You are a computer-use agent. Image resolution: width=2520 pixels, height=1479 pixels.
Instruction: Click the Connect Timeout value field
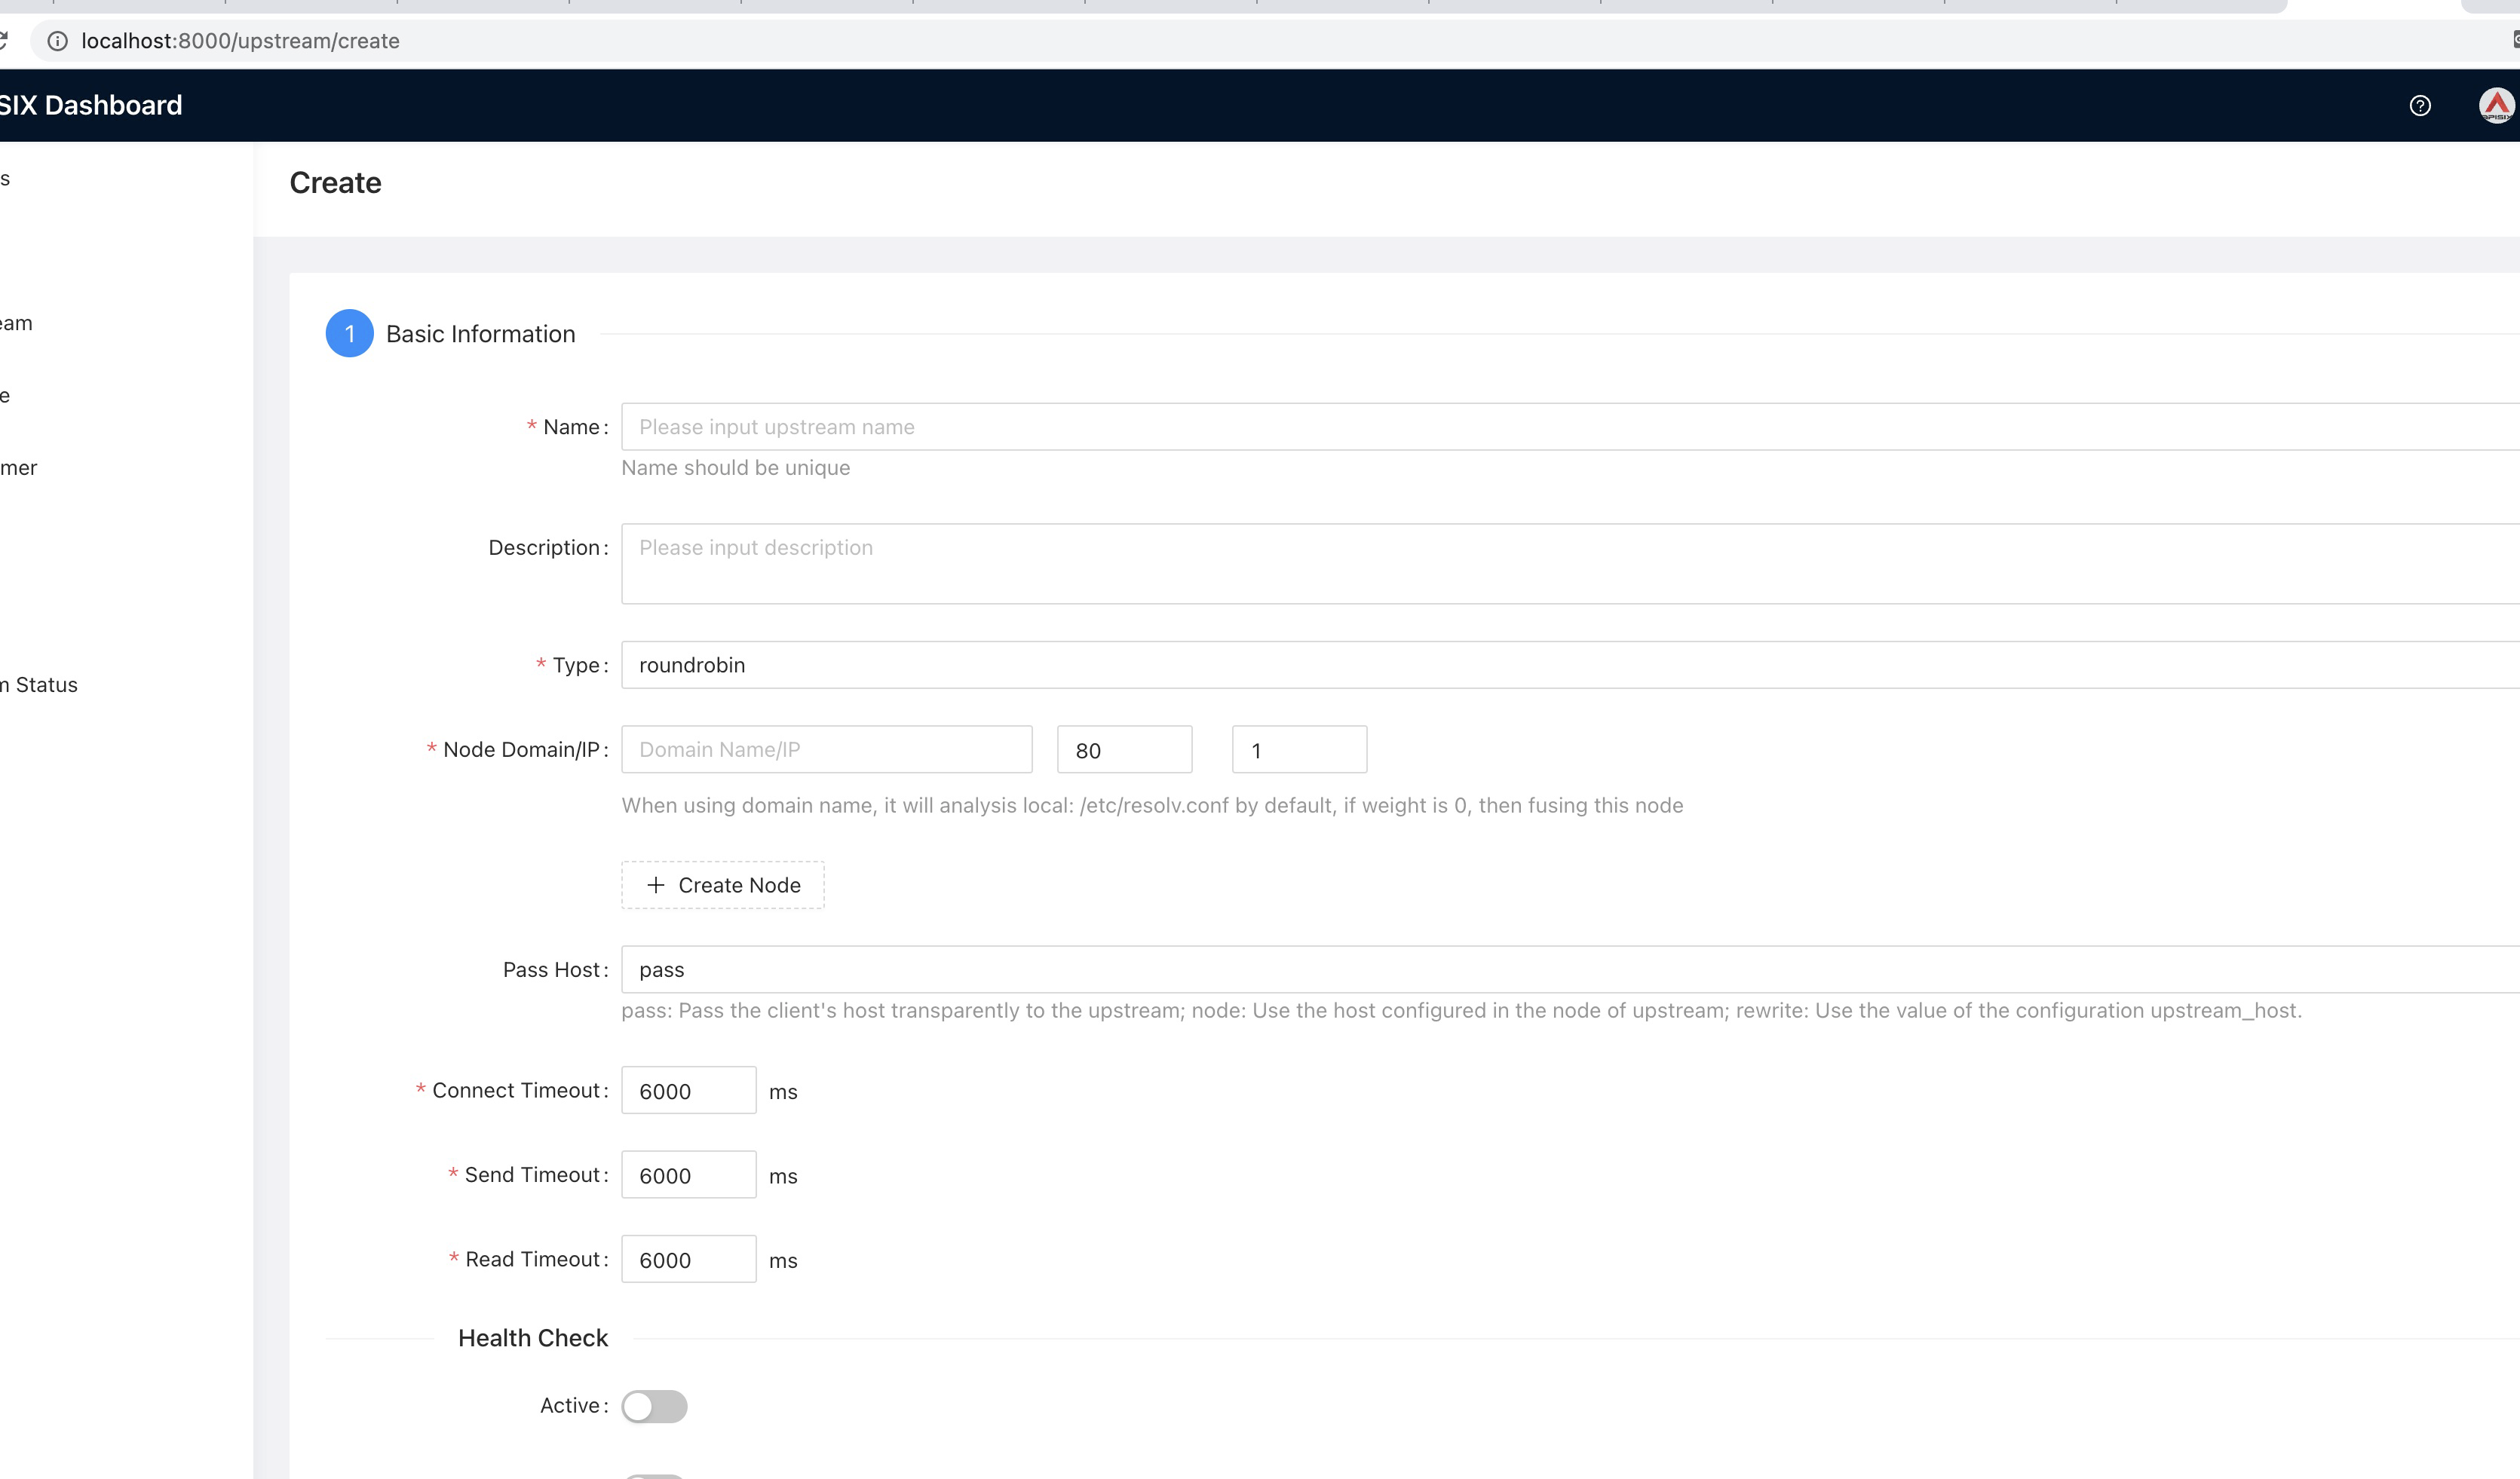coord(688,1091)
